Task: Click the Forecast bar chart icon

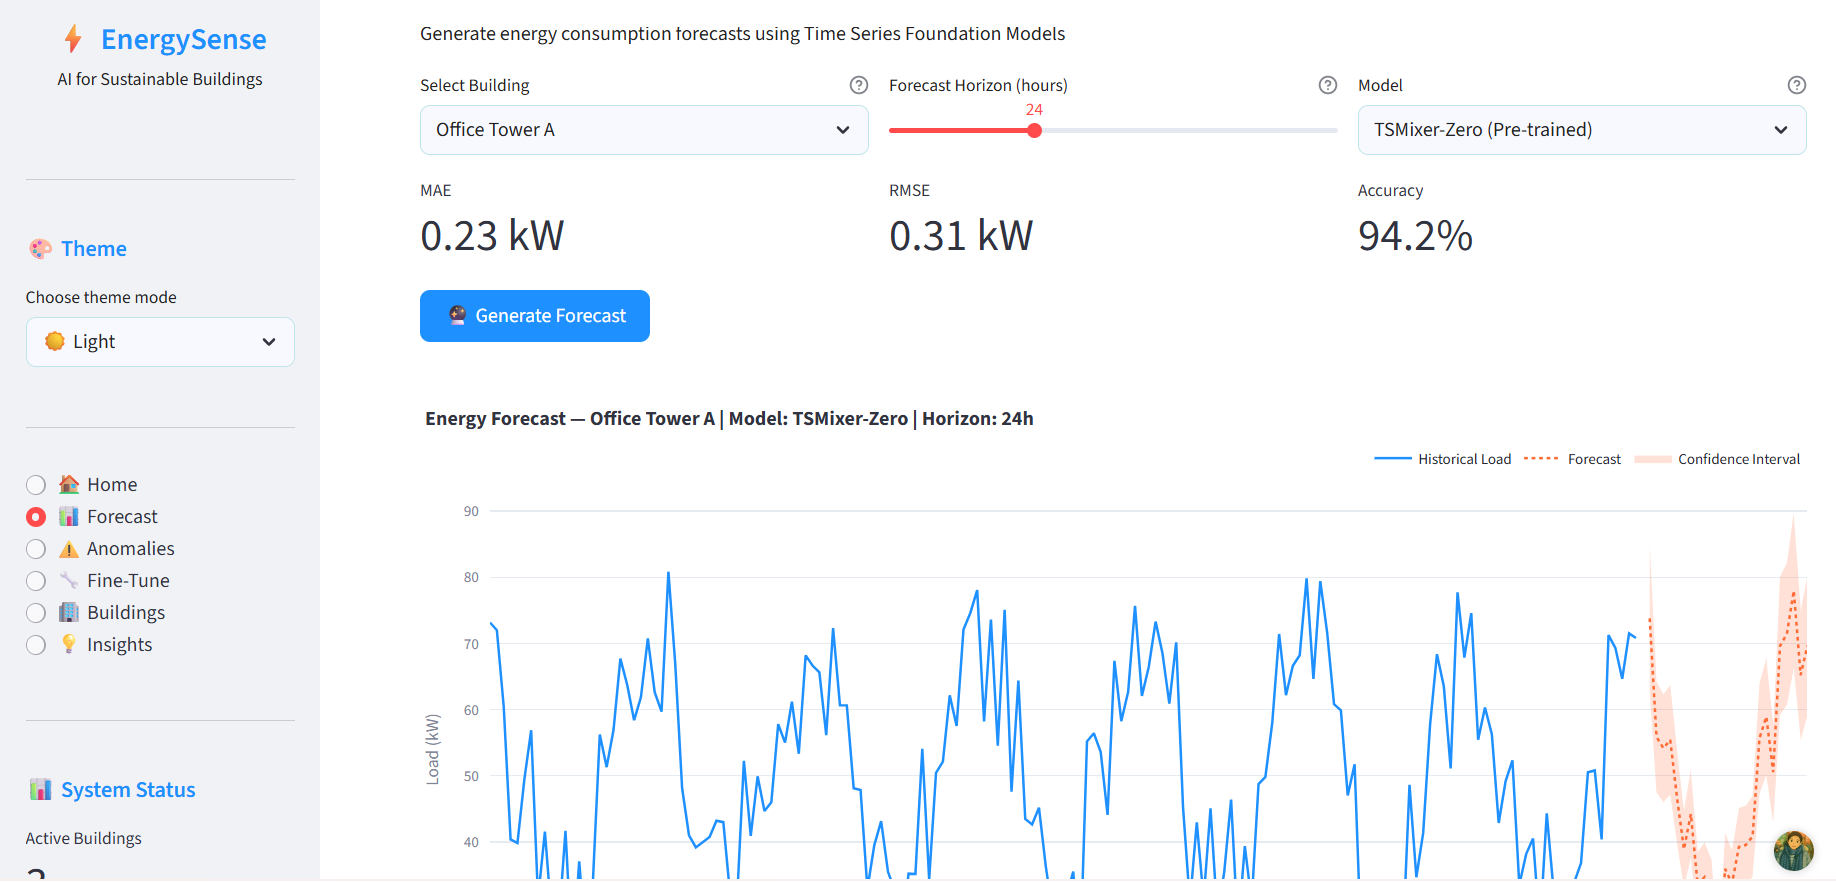Action: (x=69, y=516)
